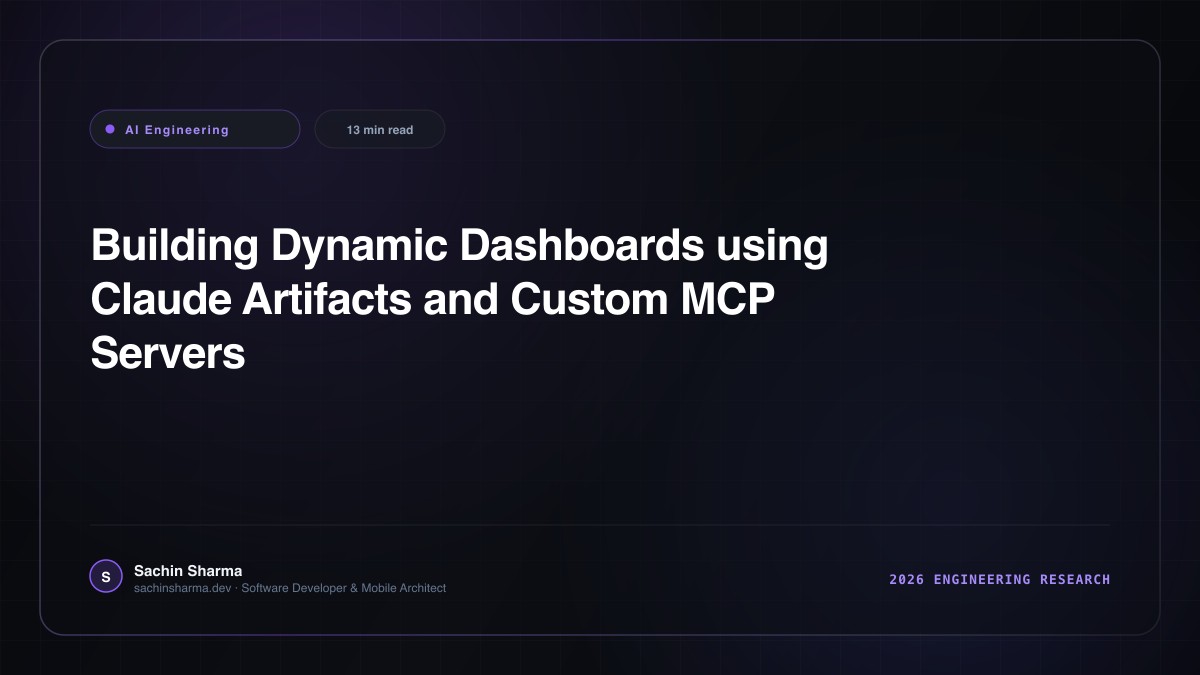Click the article title about Dynamic Dashboards

(459, 300)
